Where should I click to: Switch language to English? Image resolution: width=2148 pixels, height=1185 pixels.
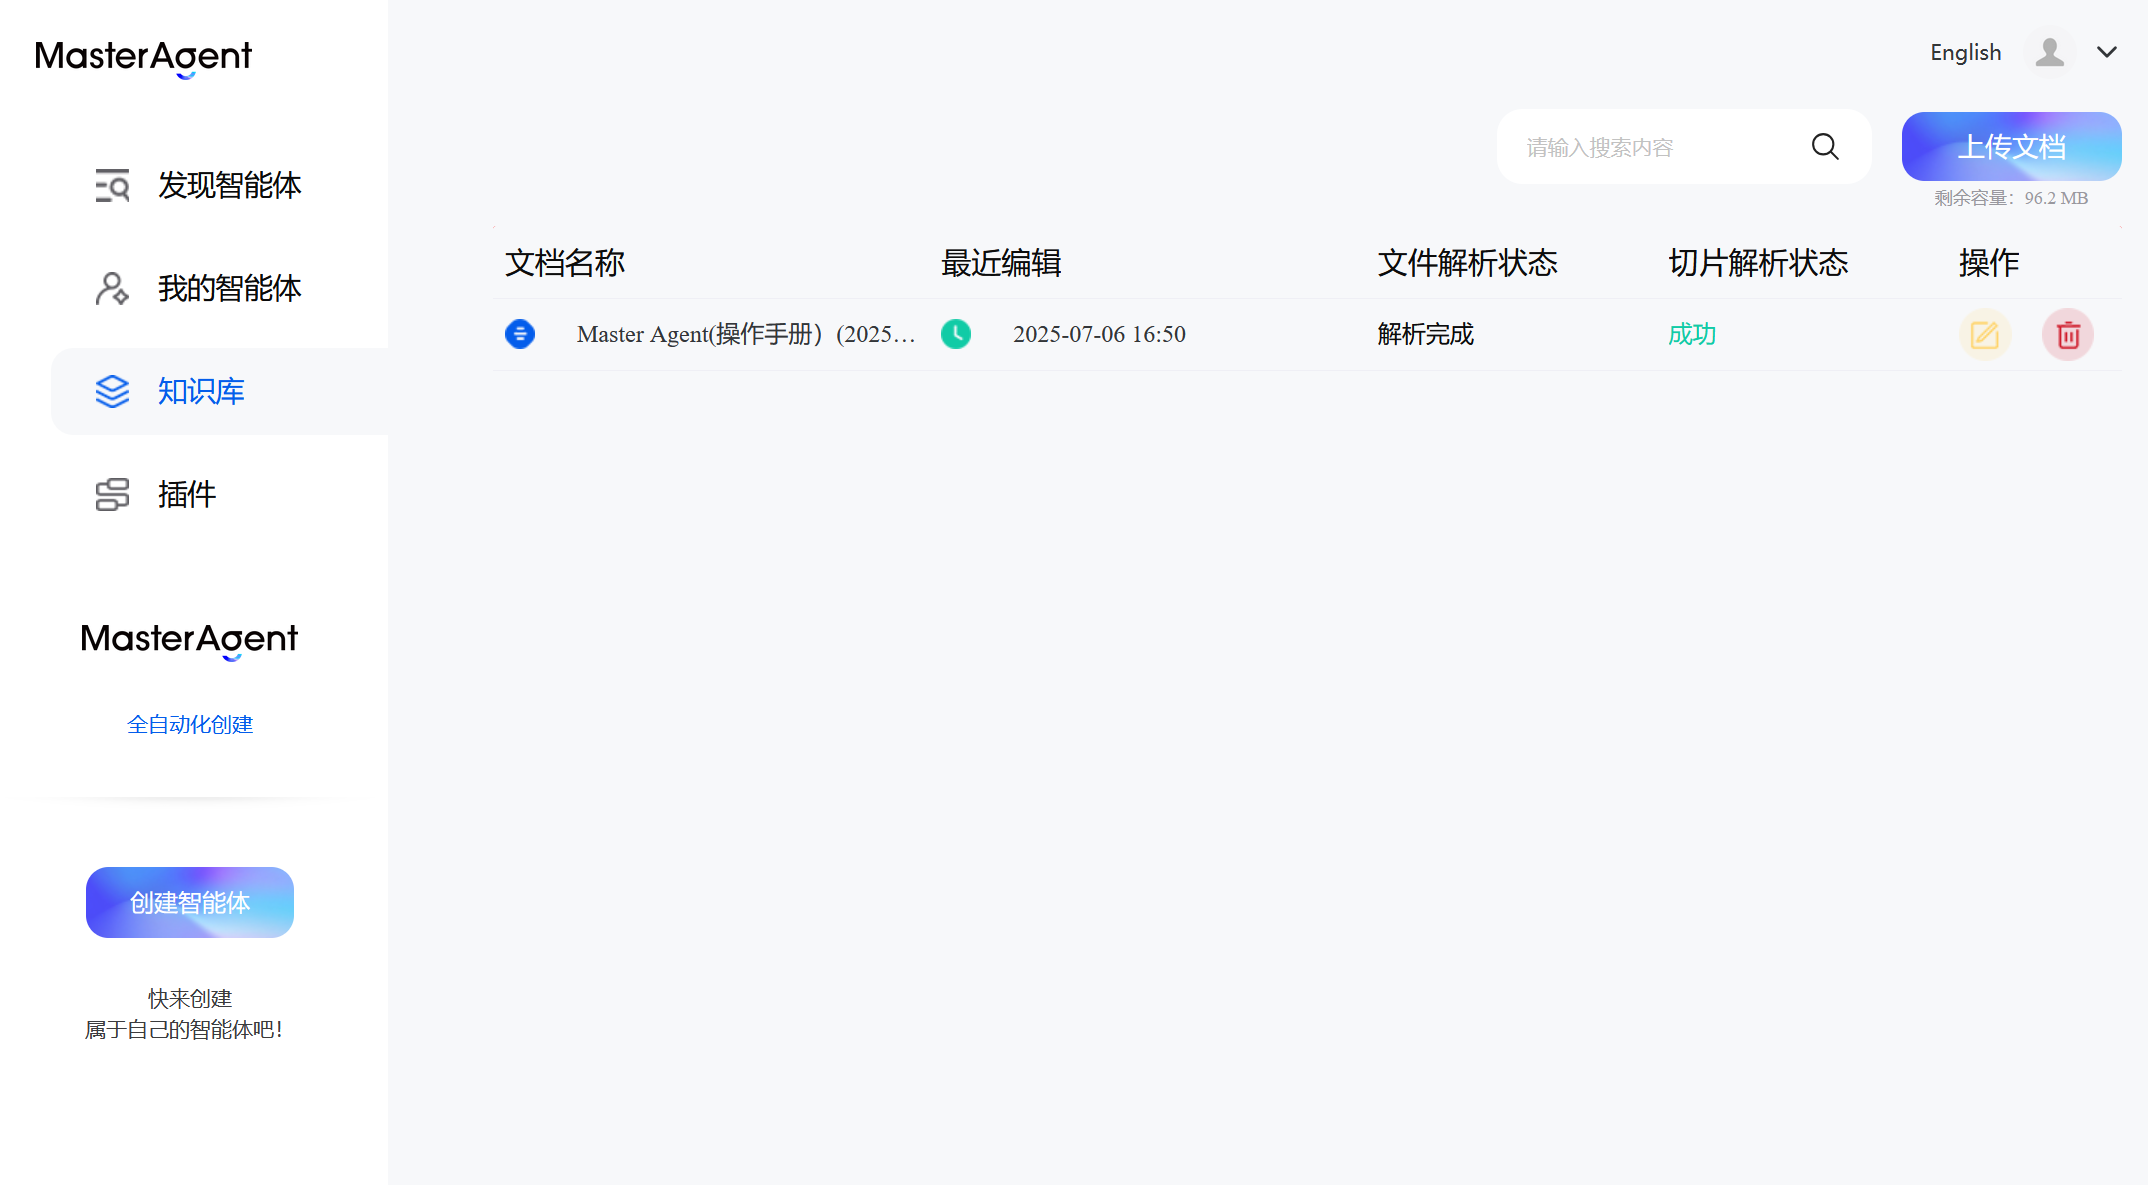coord(1965,52)
